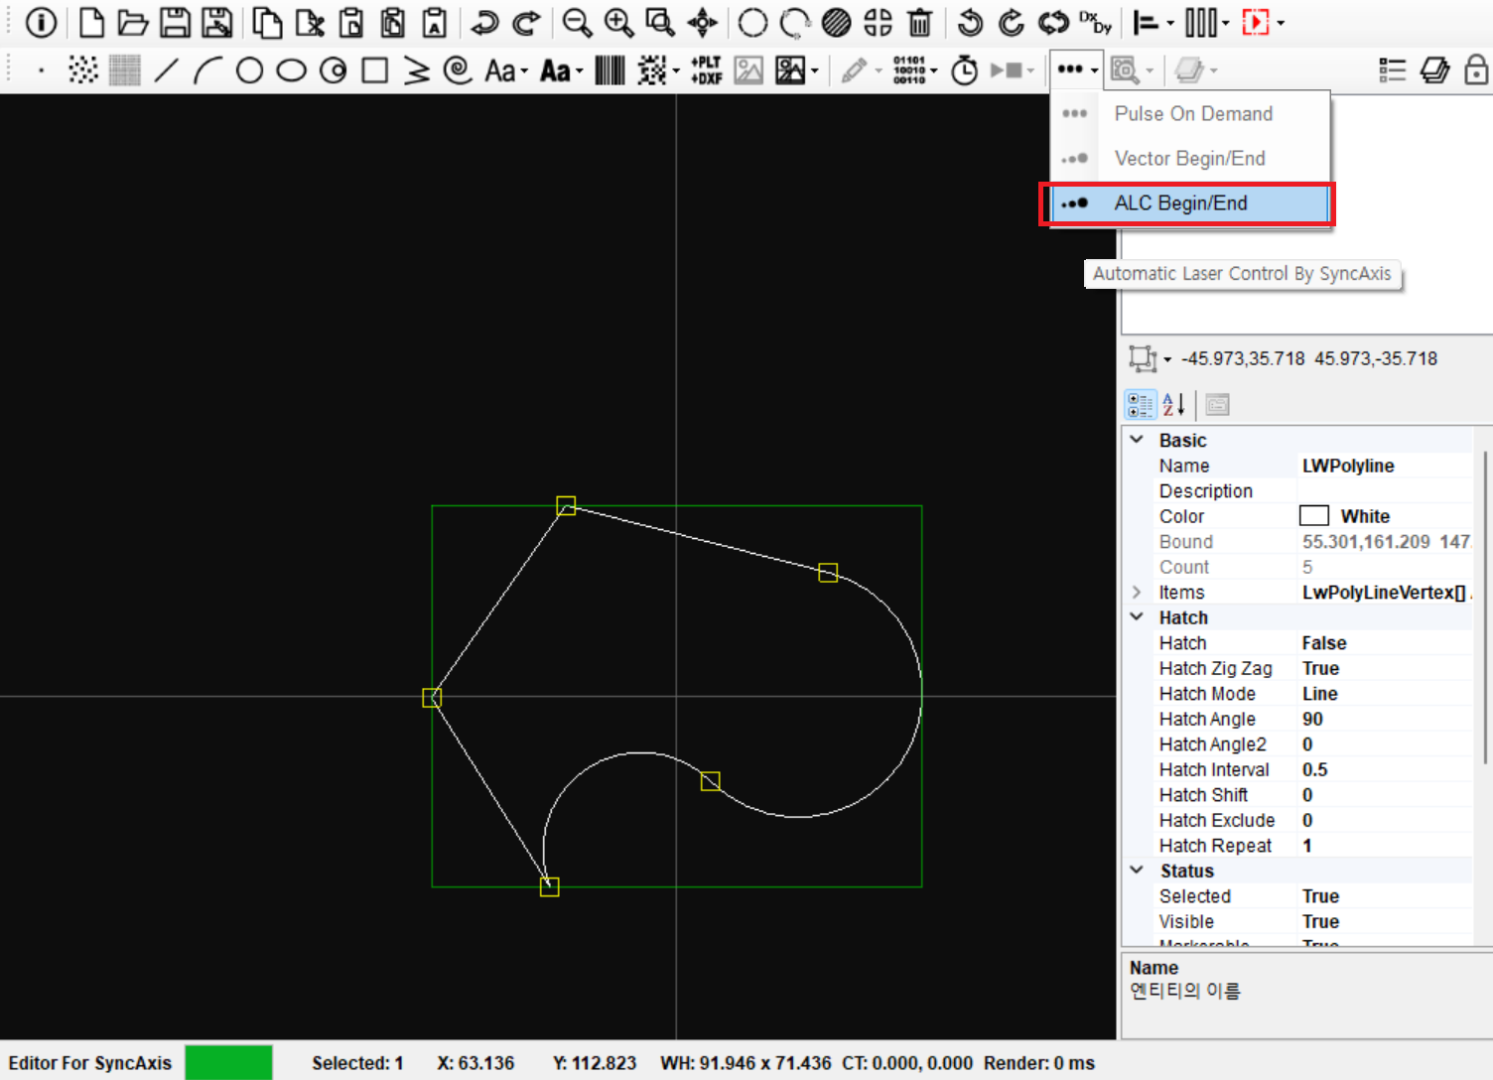
Task: Draw a spiral entity
Action: pyautogui.click(x=457, y=70)
